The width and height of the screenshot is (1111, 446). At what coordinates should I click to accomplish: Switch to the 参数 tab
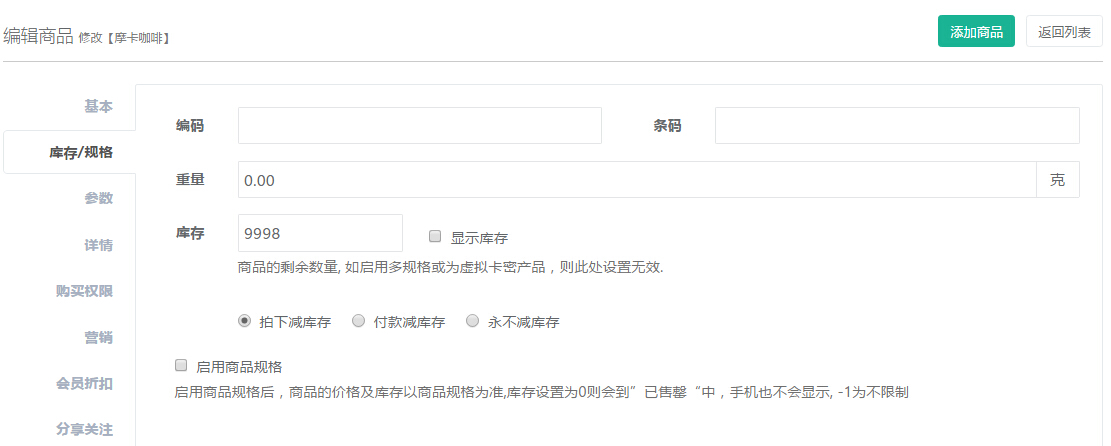pos(98,198)
